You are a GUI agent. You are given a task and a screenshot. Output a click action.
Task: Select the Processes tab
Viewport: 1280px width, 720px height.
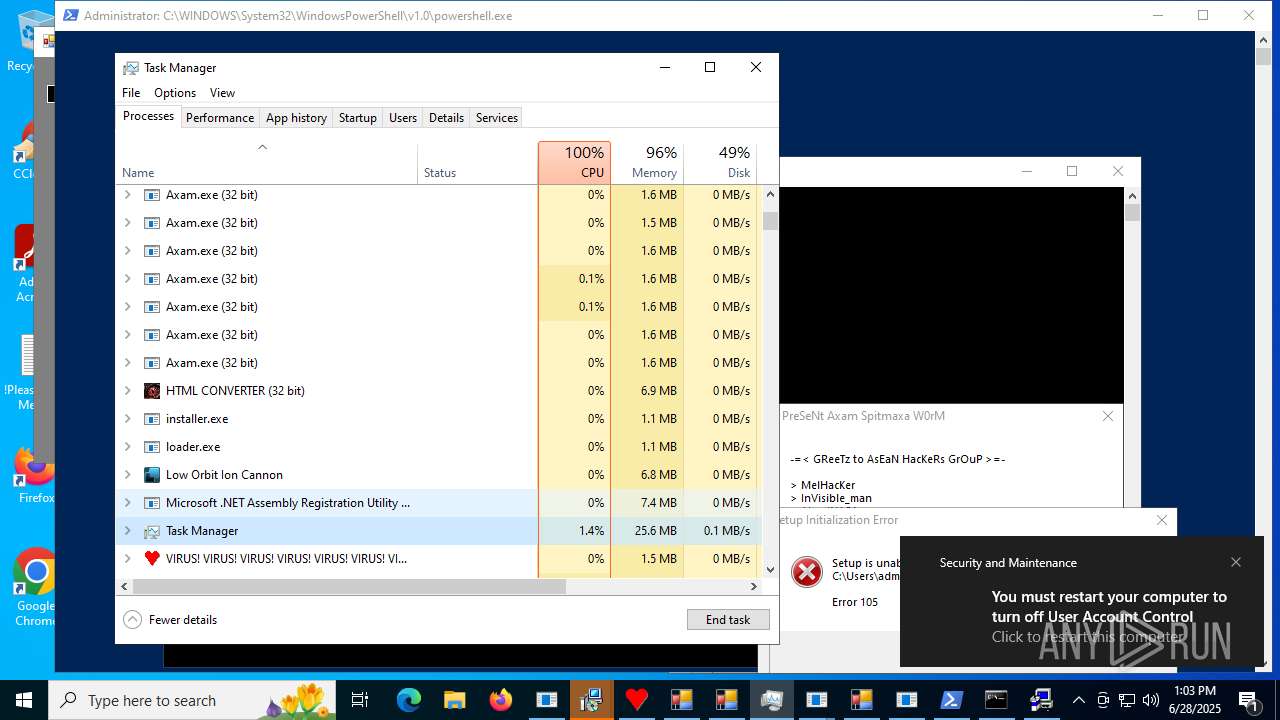tap(148, 117)
